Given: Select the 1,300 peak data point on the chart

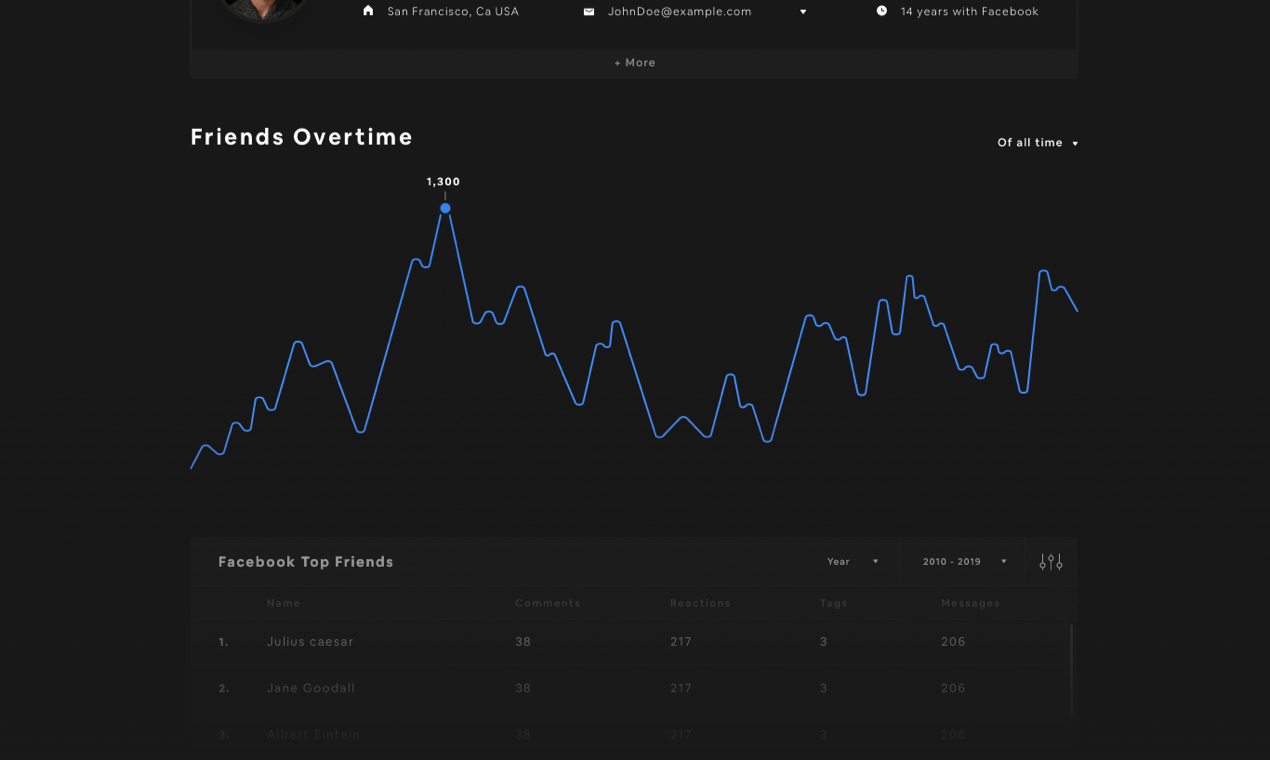Looking at the screenshot, I should pos(445,208).
